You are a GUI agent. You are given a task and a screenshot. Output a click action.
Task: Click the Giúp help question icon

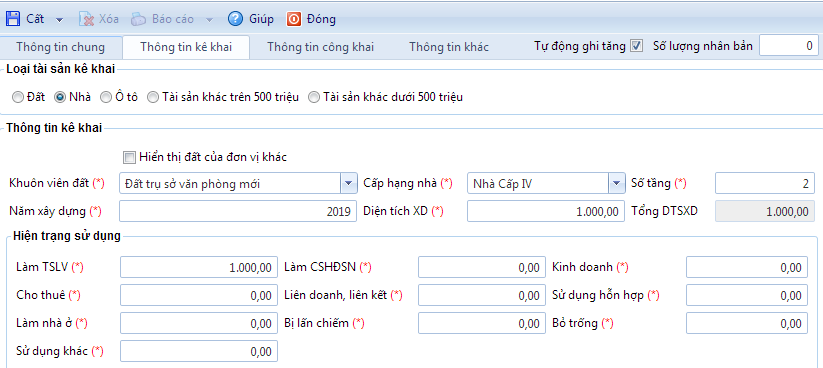pyautogui.click(x=235, y=19)
